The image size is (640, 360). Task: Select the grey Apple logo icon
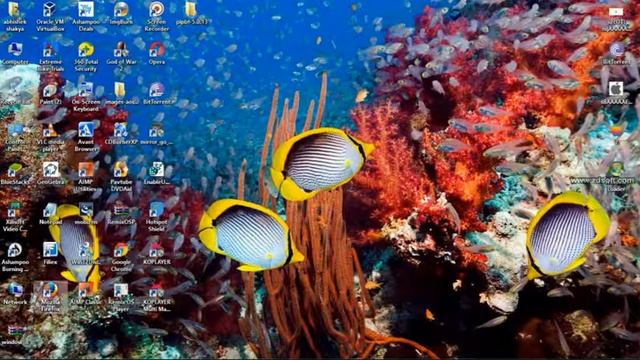coord(616,89)
